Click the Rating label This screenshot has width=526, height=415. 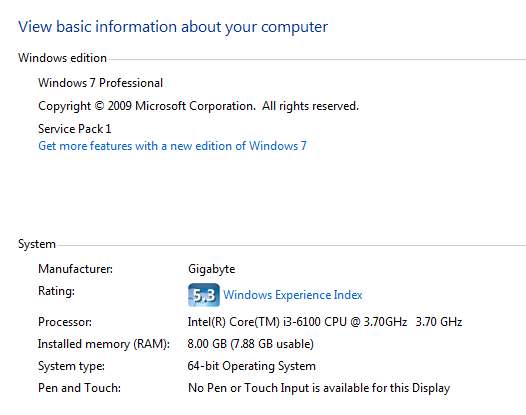click(56, 291)
